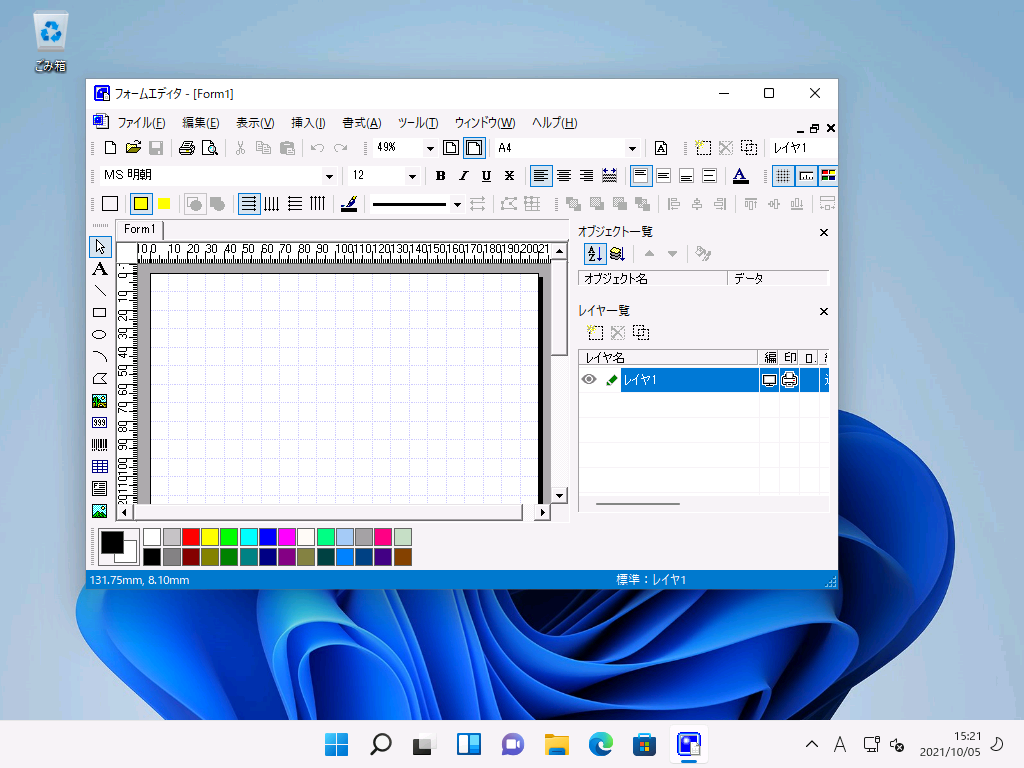
Task: Pick the magenta color swatch
Action: tap(287, 537)
